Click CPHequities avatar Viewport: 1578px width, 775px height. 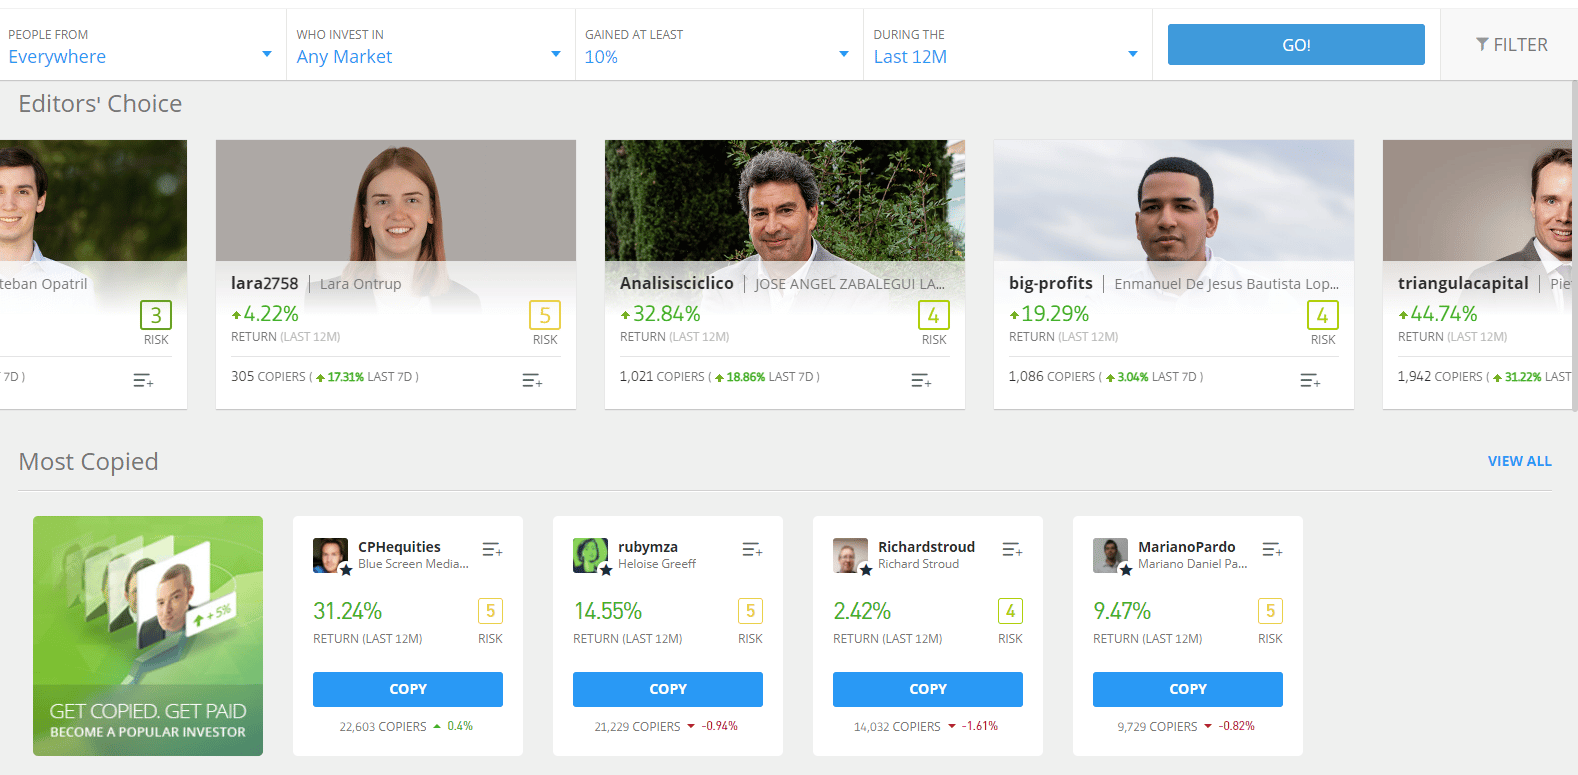point(331,555)
